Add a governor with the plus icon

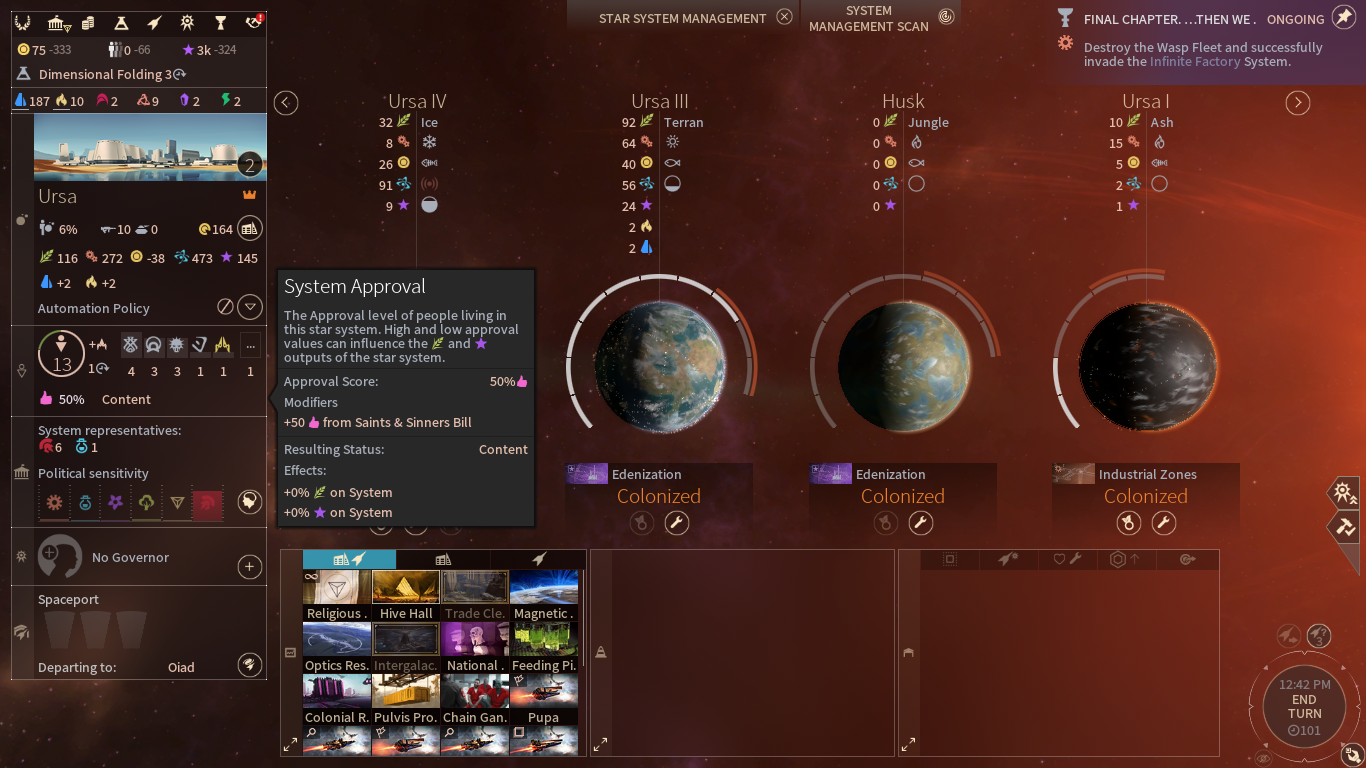coord(249,567)
